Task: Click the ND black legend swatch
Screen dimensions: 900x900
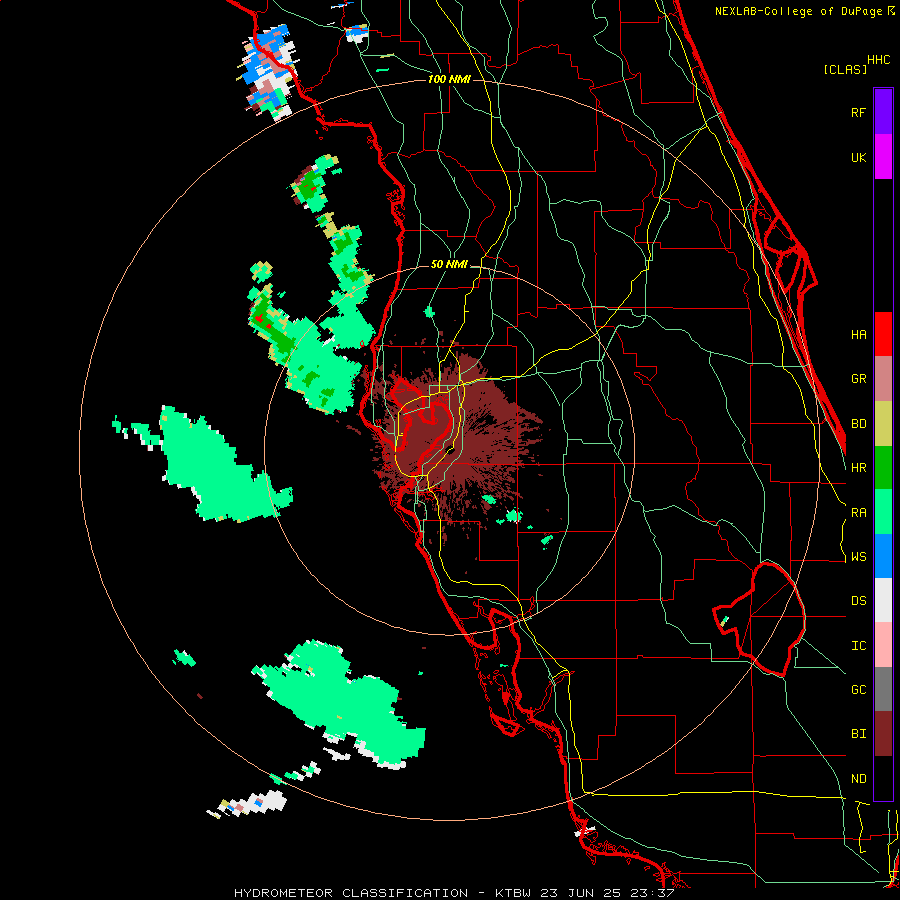Action: click(x=883, y=778)
